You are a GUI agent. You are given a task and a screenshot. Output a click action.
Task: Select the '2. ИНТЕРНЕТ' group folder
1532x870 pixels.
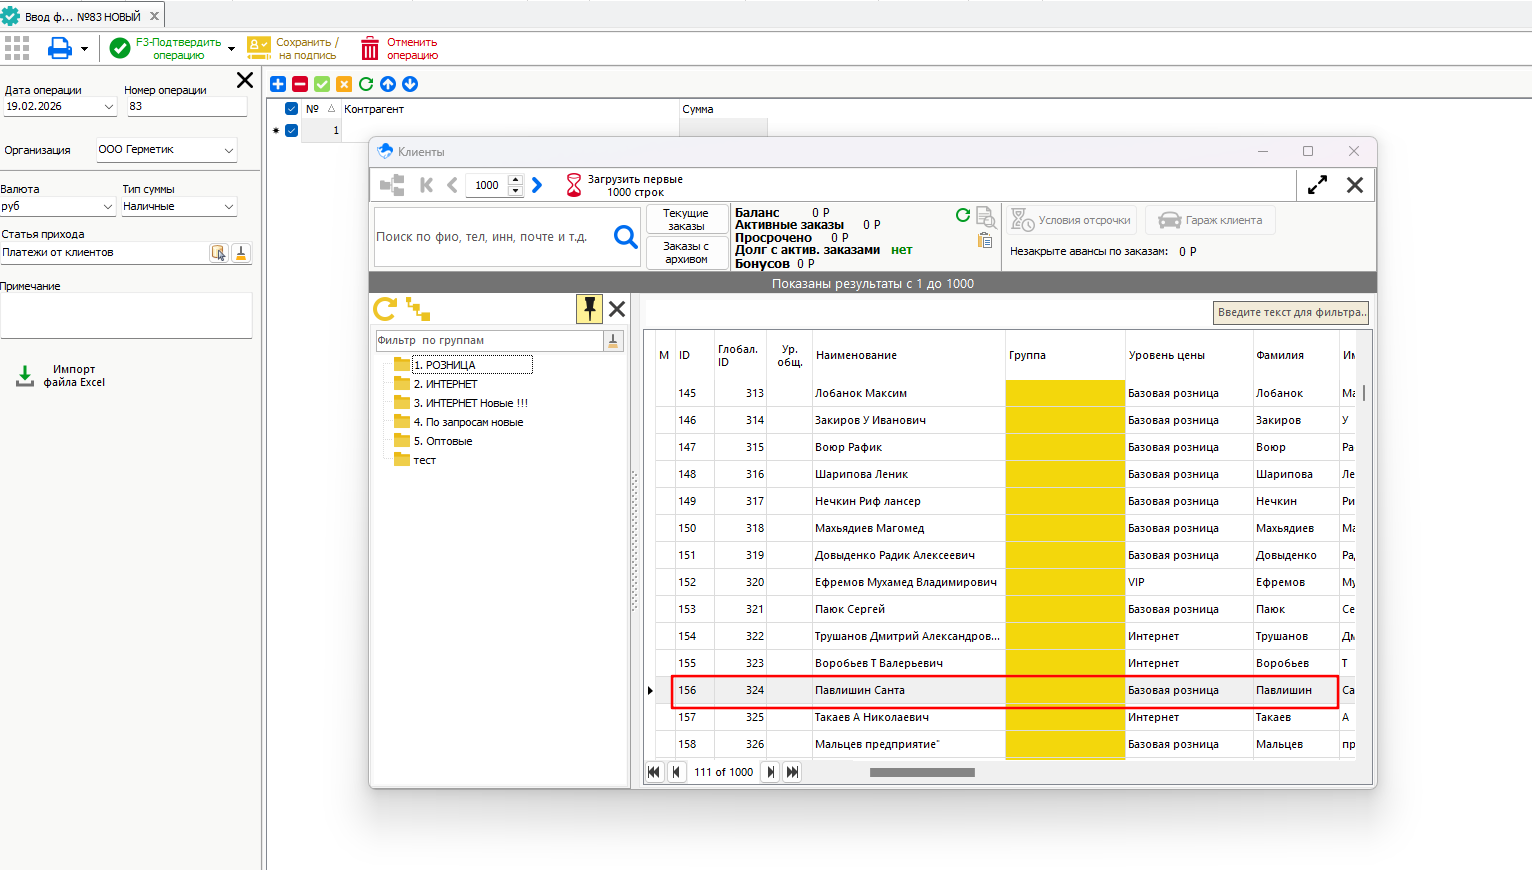tap(445, 384)
